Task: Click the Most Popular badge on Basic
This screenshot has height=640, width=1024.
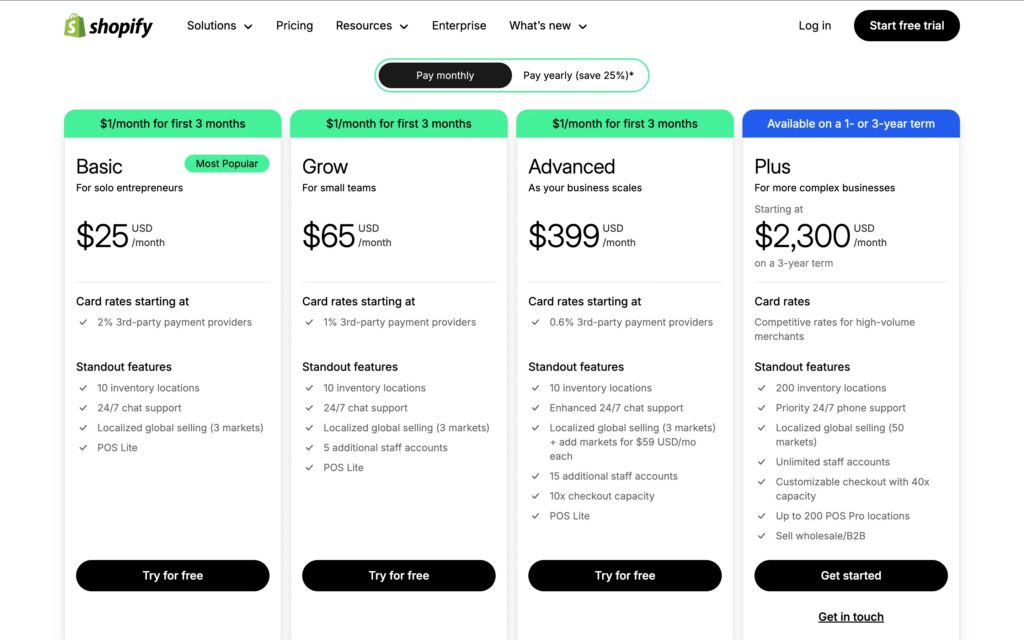Action: (x=227, y=164)
